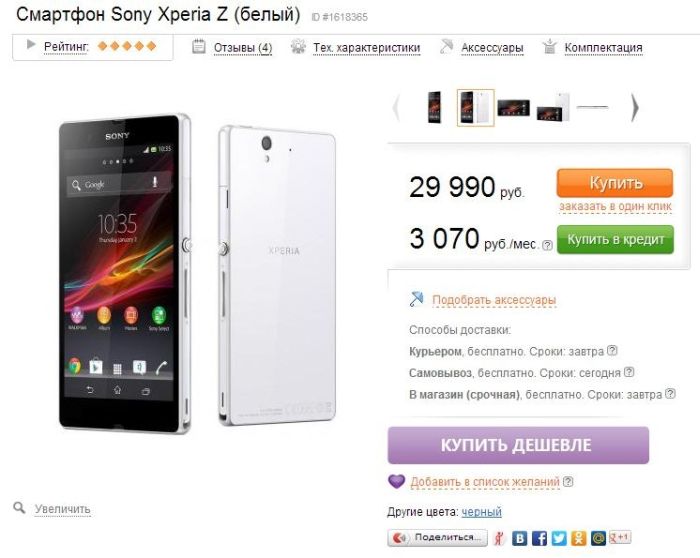Go to next thumbnails with right arrow

(635, 108)
